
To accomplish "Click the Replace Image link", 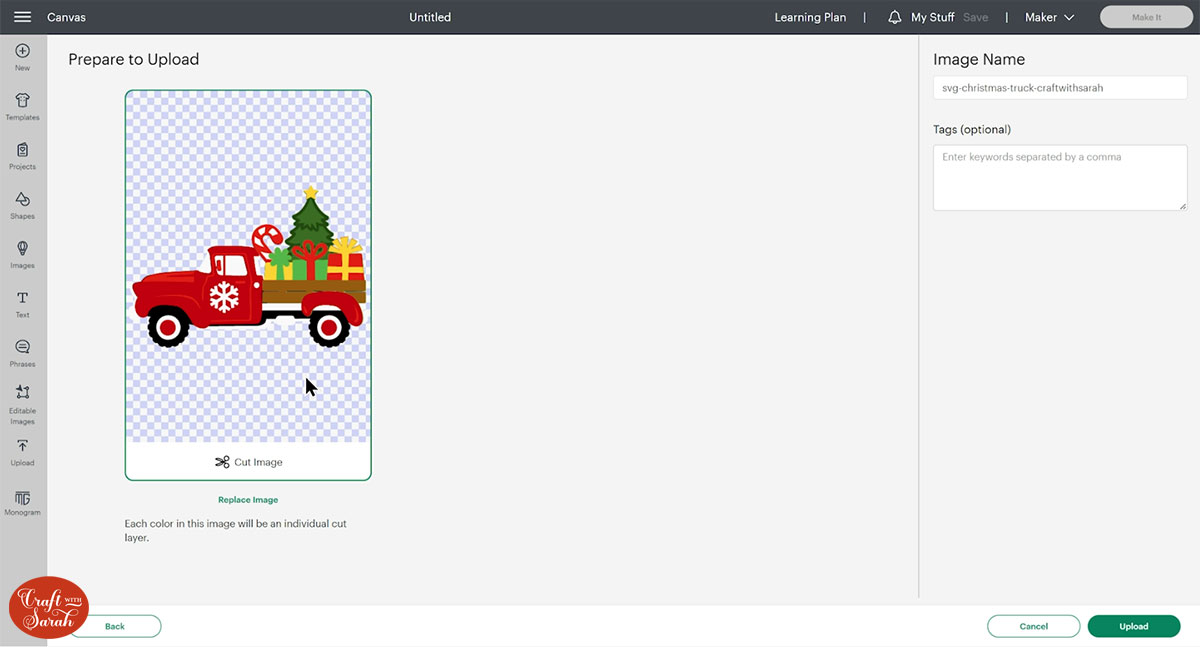I will click(x=248, y=500).
